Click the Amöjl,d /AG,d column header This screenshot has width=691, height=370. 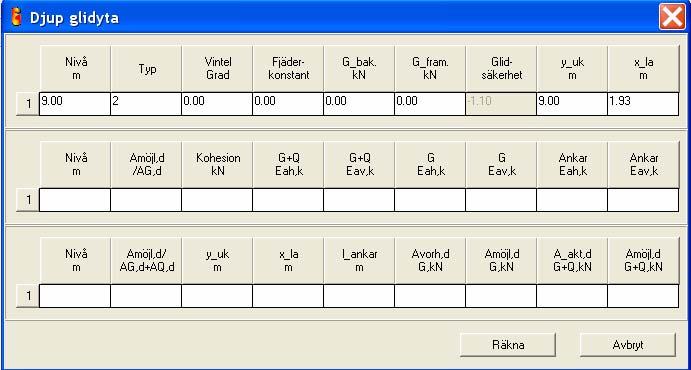point(146,165)
